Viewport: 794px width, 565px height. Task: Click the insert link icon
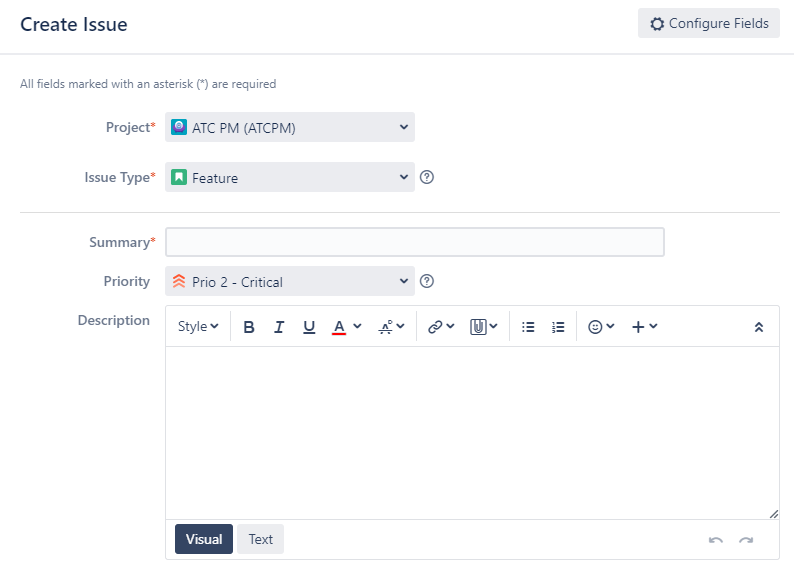(435, 327)
